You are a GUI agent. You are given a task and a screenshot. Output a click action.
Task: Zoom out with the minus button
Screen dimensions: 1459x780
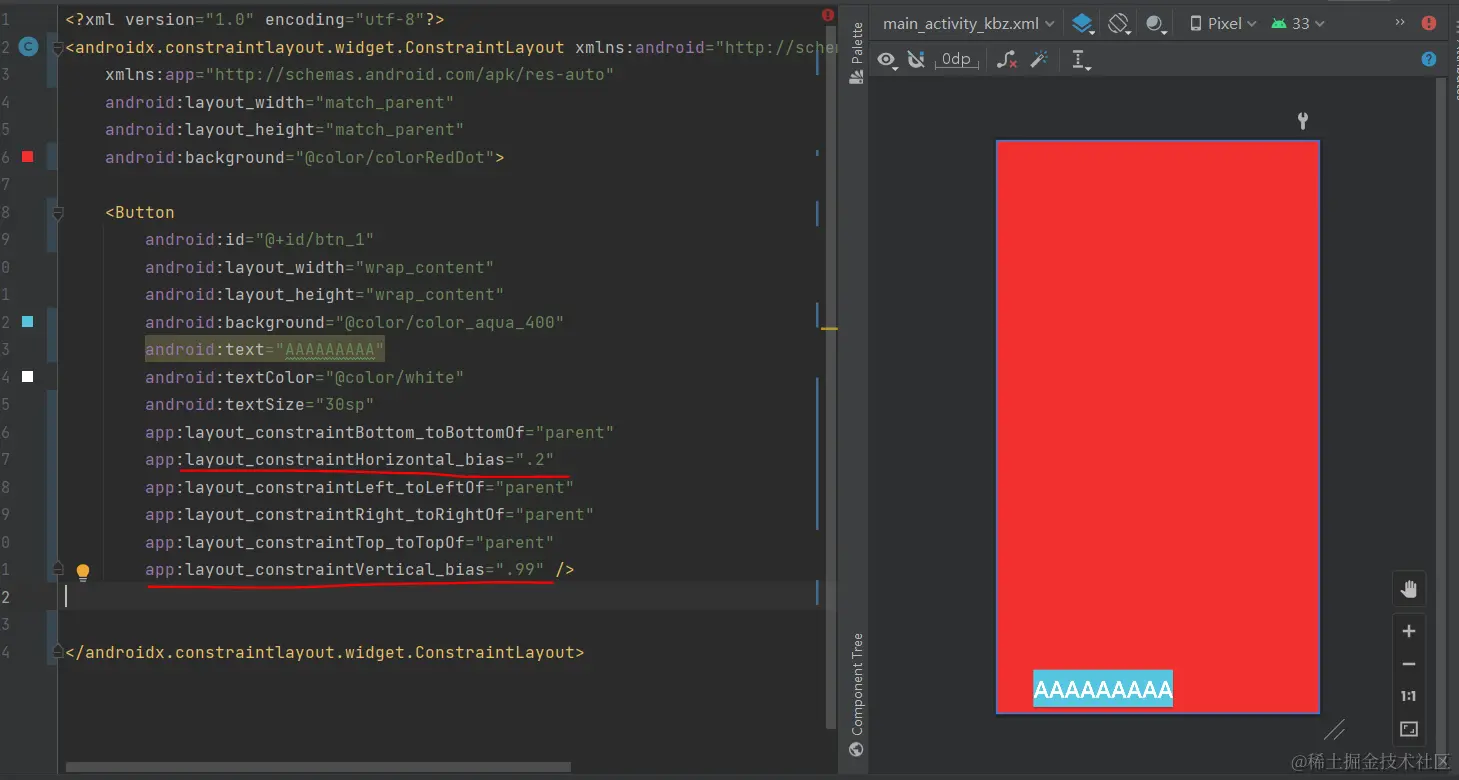1409,664
